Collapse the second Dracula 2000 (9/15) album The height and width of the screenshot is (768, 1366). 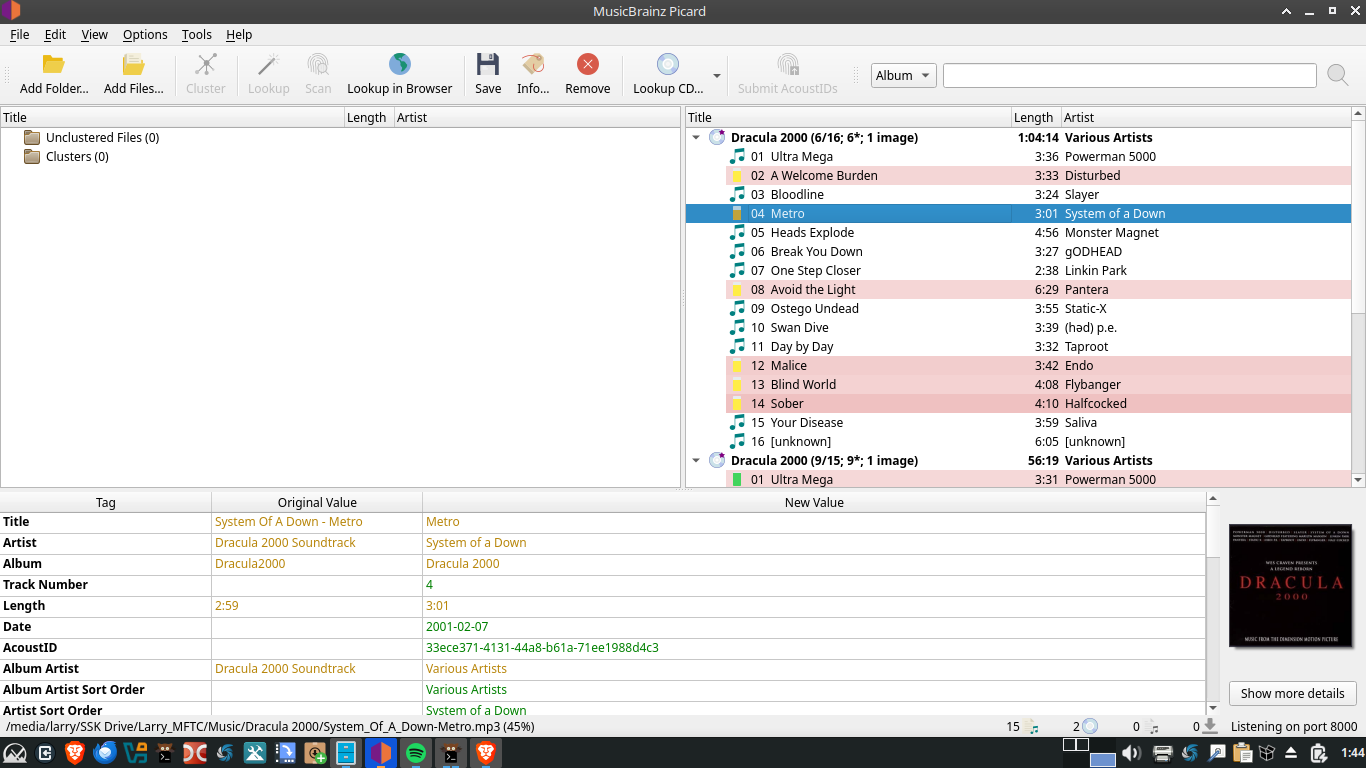pos(697,461)
